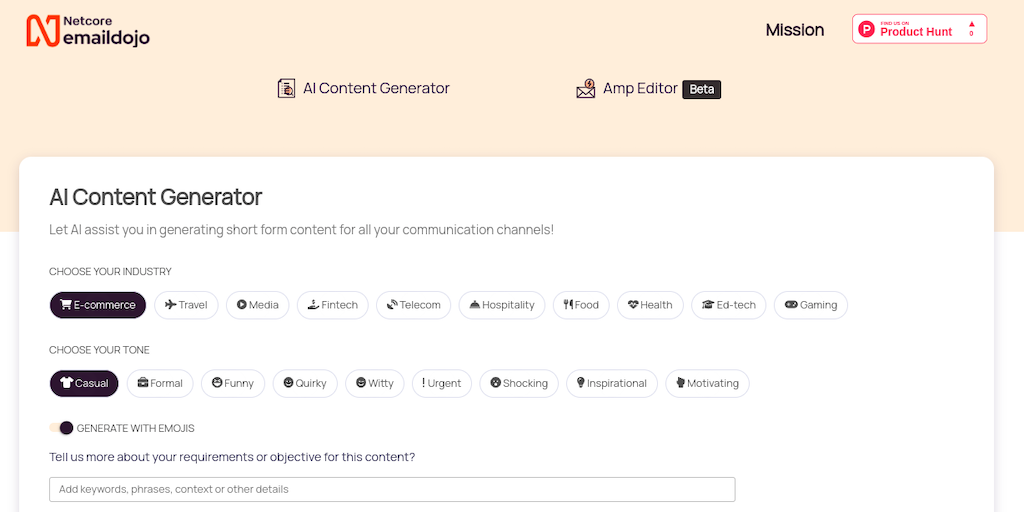This screenshot has height=512, width=1024.
Task: Select the Media play icon chip
Action: coord(242,305)
